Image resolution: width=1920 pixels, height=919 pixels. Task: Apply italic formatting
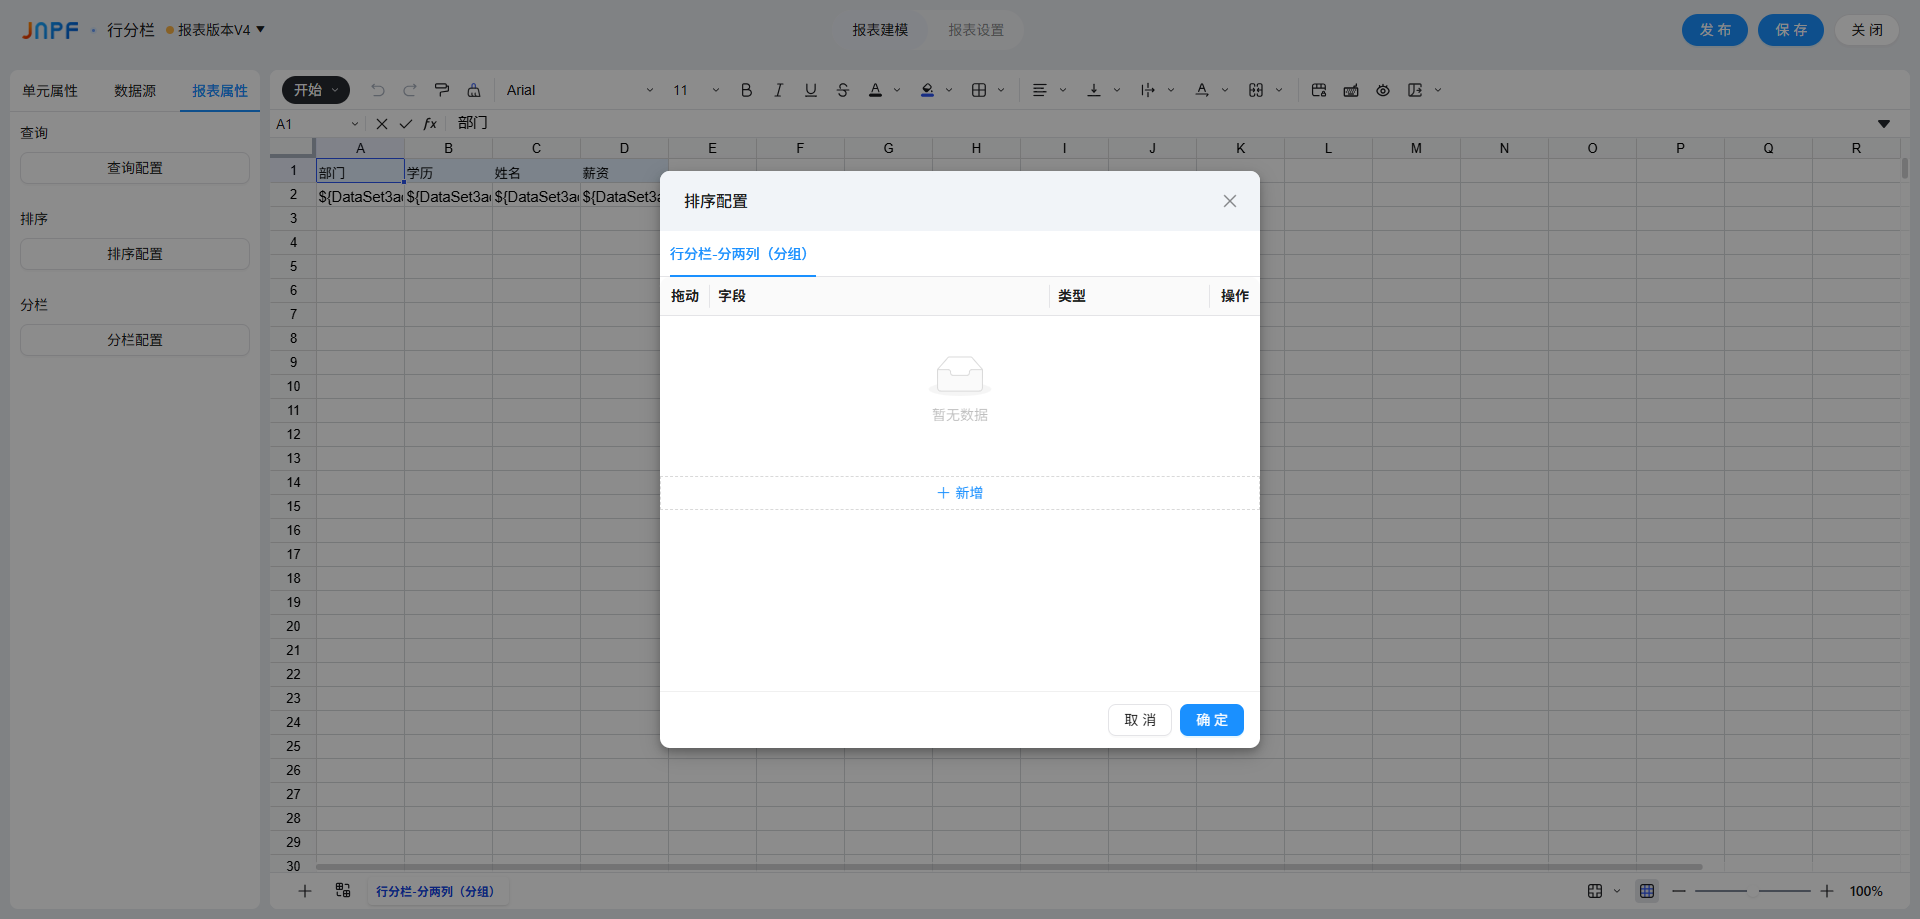pos(778,90)
